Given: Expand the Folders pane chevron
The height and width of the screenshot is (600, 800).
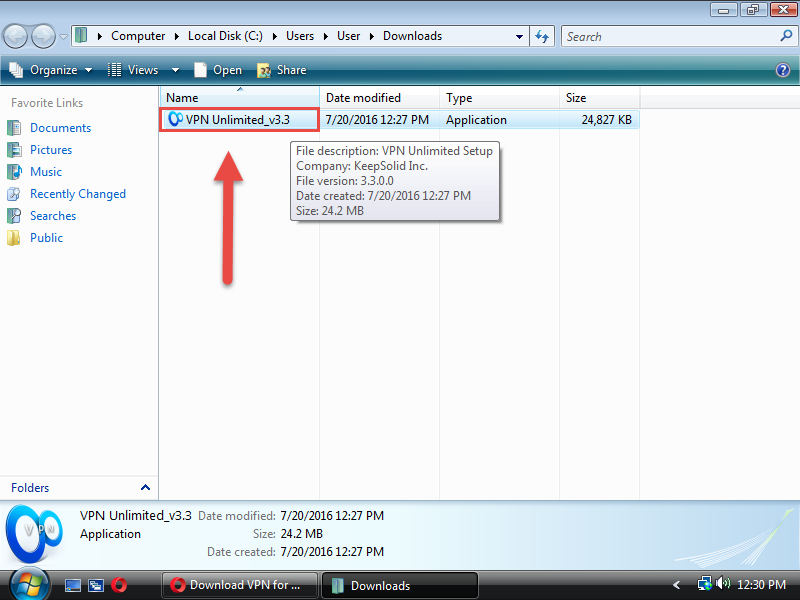Looking at the screenshot, I should [x=145, y=487].
